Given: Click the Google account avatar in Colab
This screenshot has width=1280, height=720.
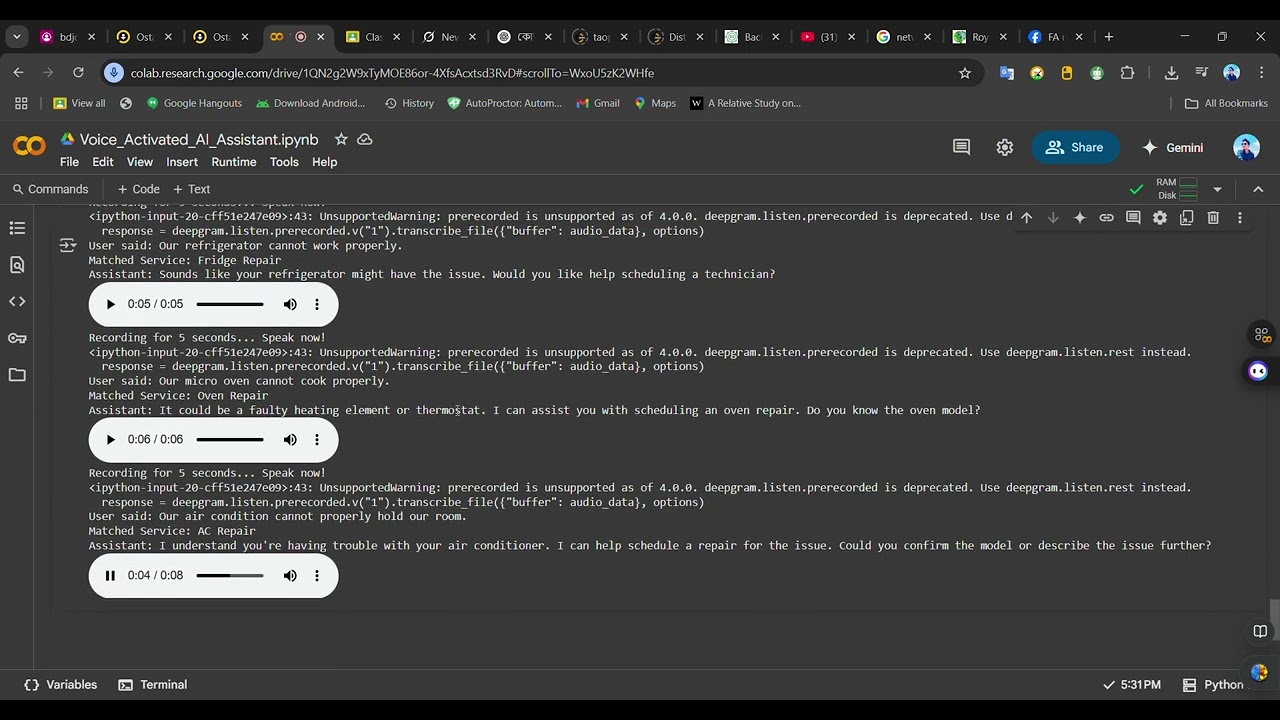Looking at the screenshot, I should click(1246, 147).
